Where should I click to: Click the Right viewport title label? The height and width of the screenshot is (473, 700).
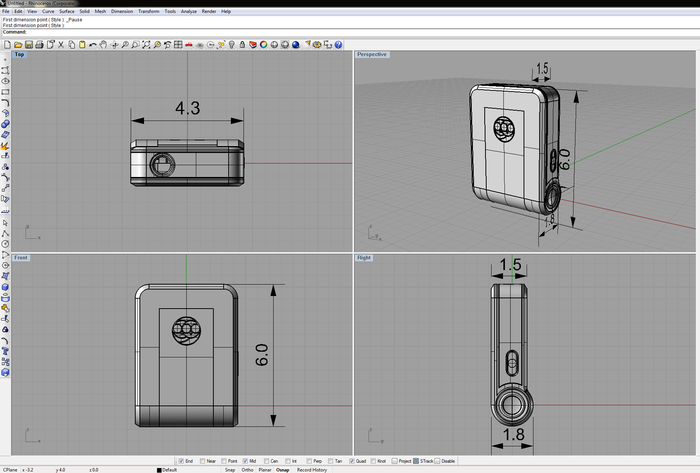pos(364,258)
